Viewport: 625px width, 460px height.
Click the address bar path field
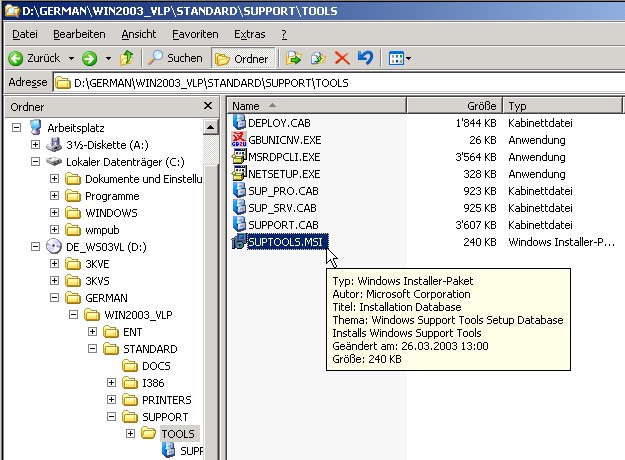(339, 83)
